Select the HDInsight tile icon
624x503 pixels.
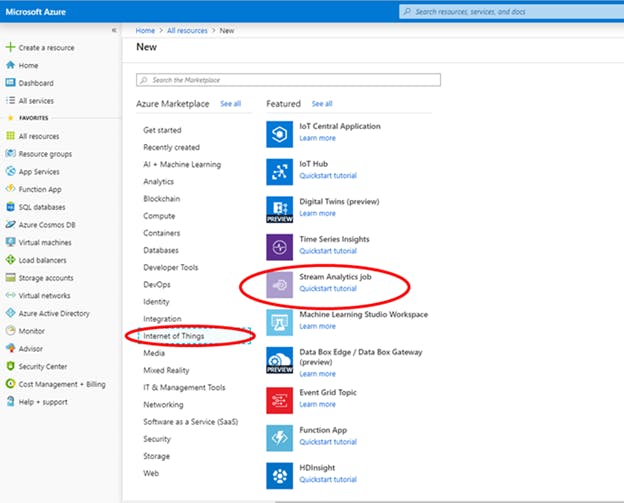click(x=279, y=476)
